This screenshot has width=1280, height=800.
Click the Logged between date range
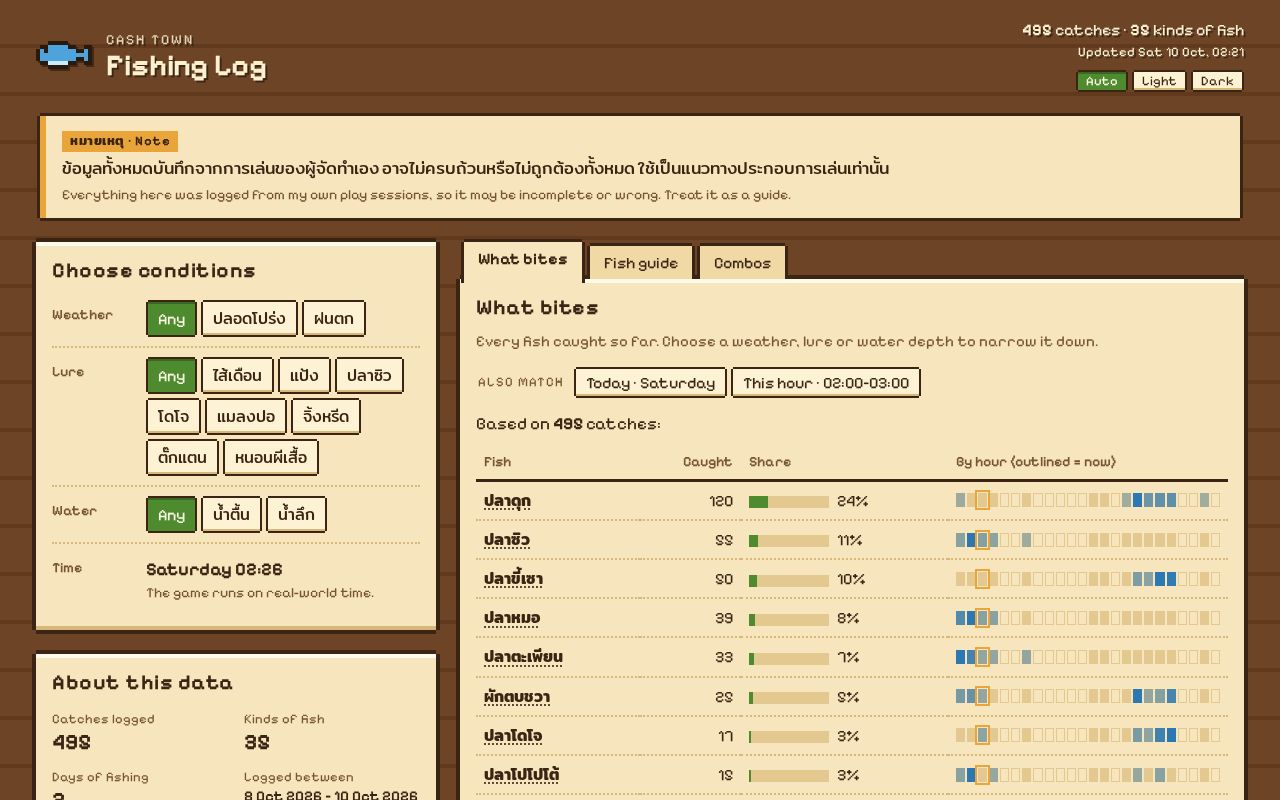(x=331, y=795)
